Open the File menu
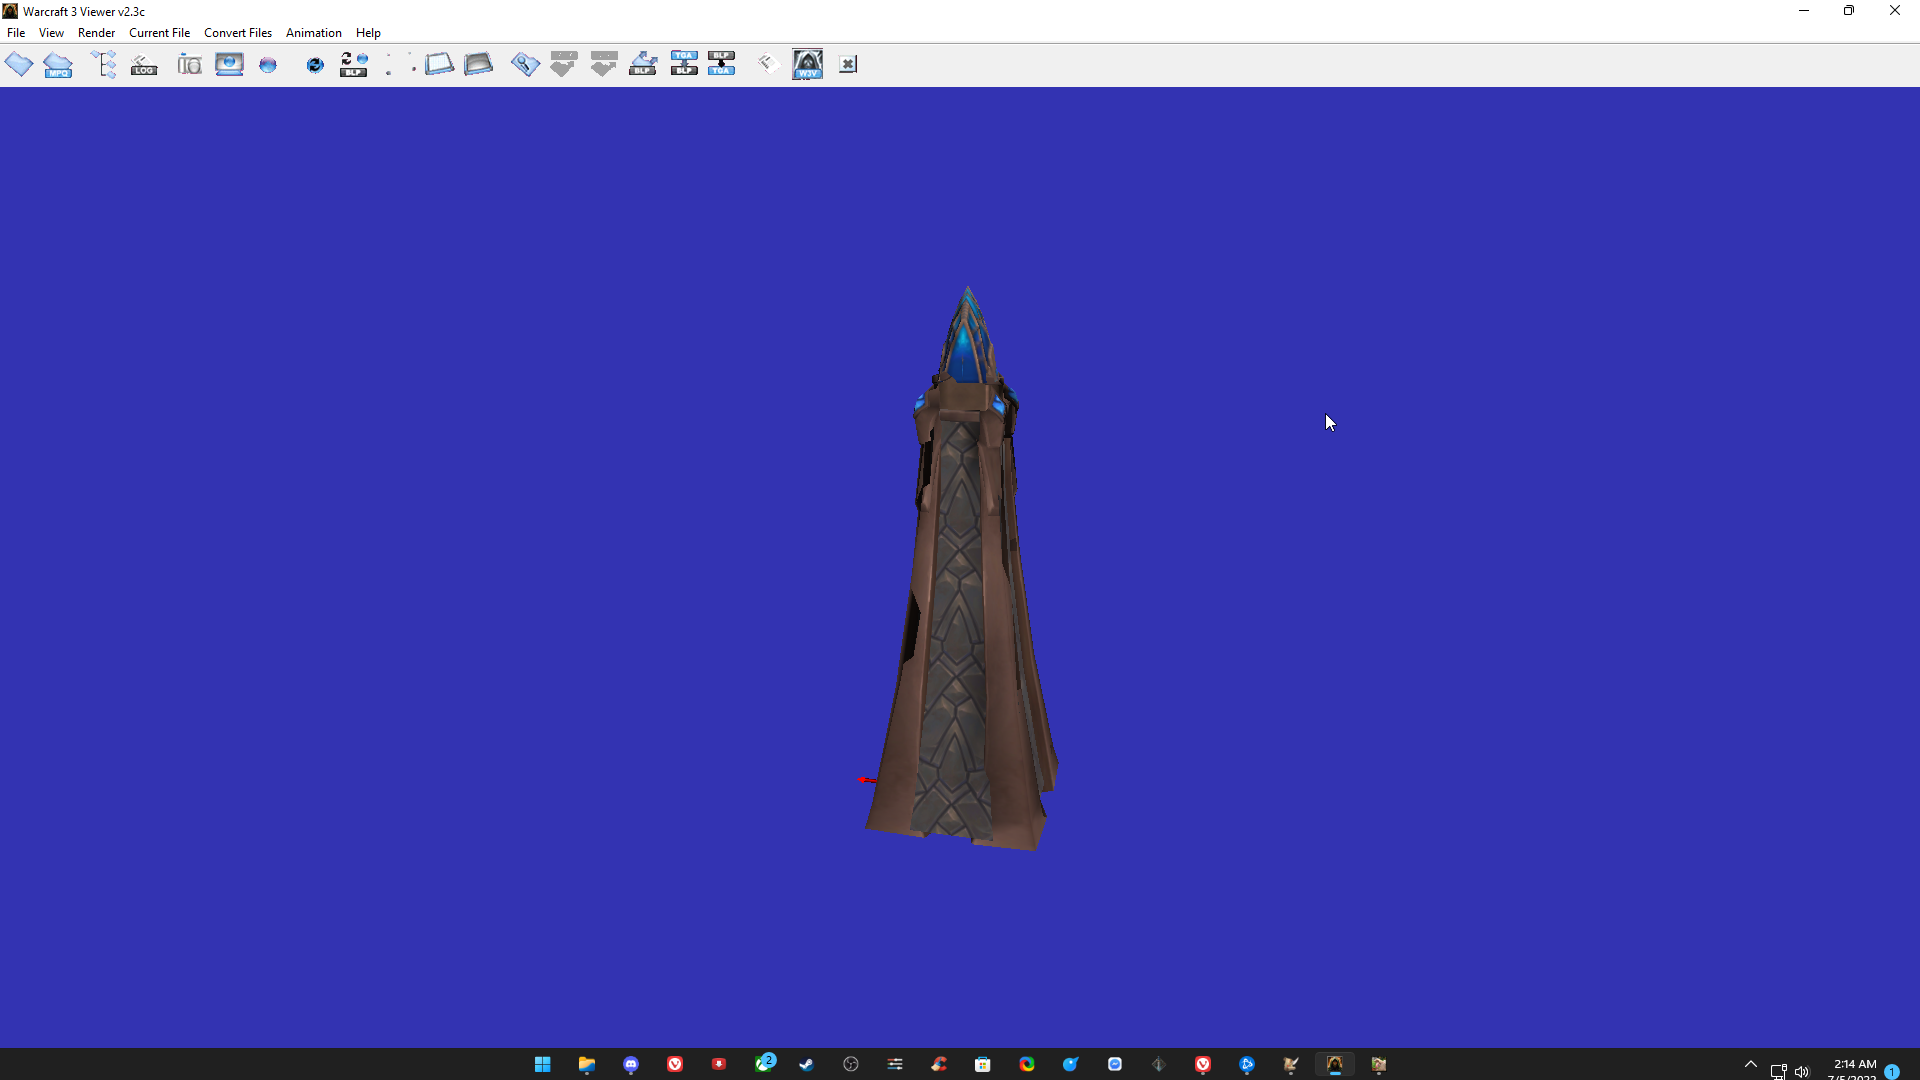This screenshot has height=1080, width=1920. (16, 33)
